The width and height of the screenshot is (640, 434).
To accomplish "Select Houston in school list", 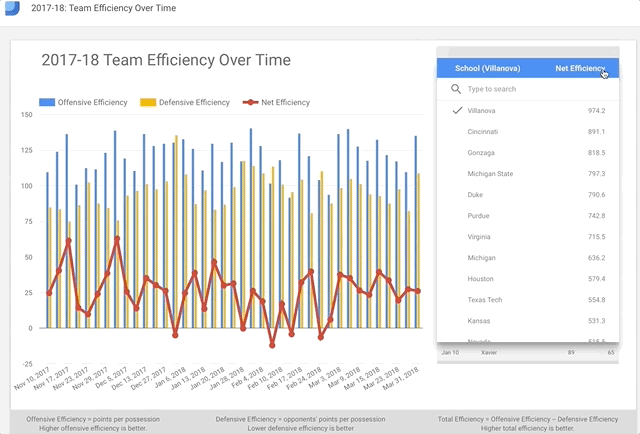I will [x=528, y=279].
